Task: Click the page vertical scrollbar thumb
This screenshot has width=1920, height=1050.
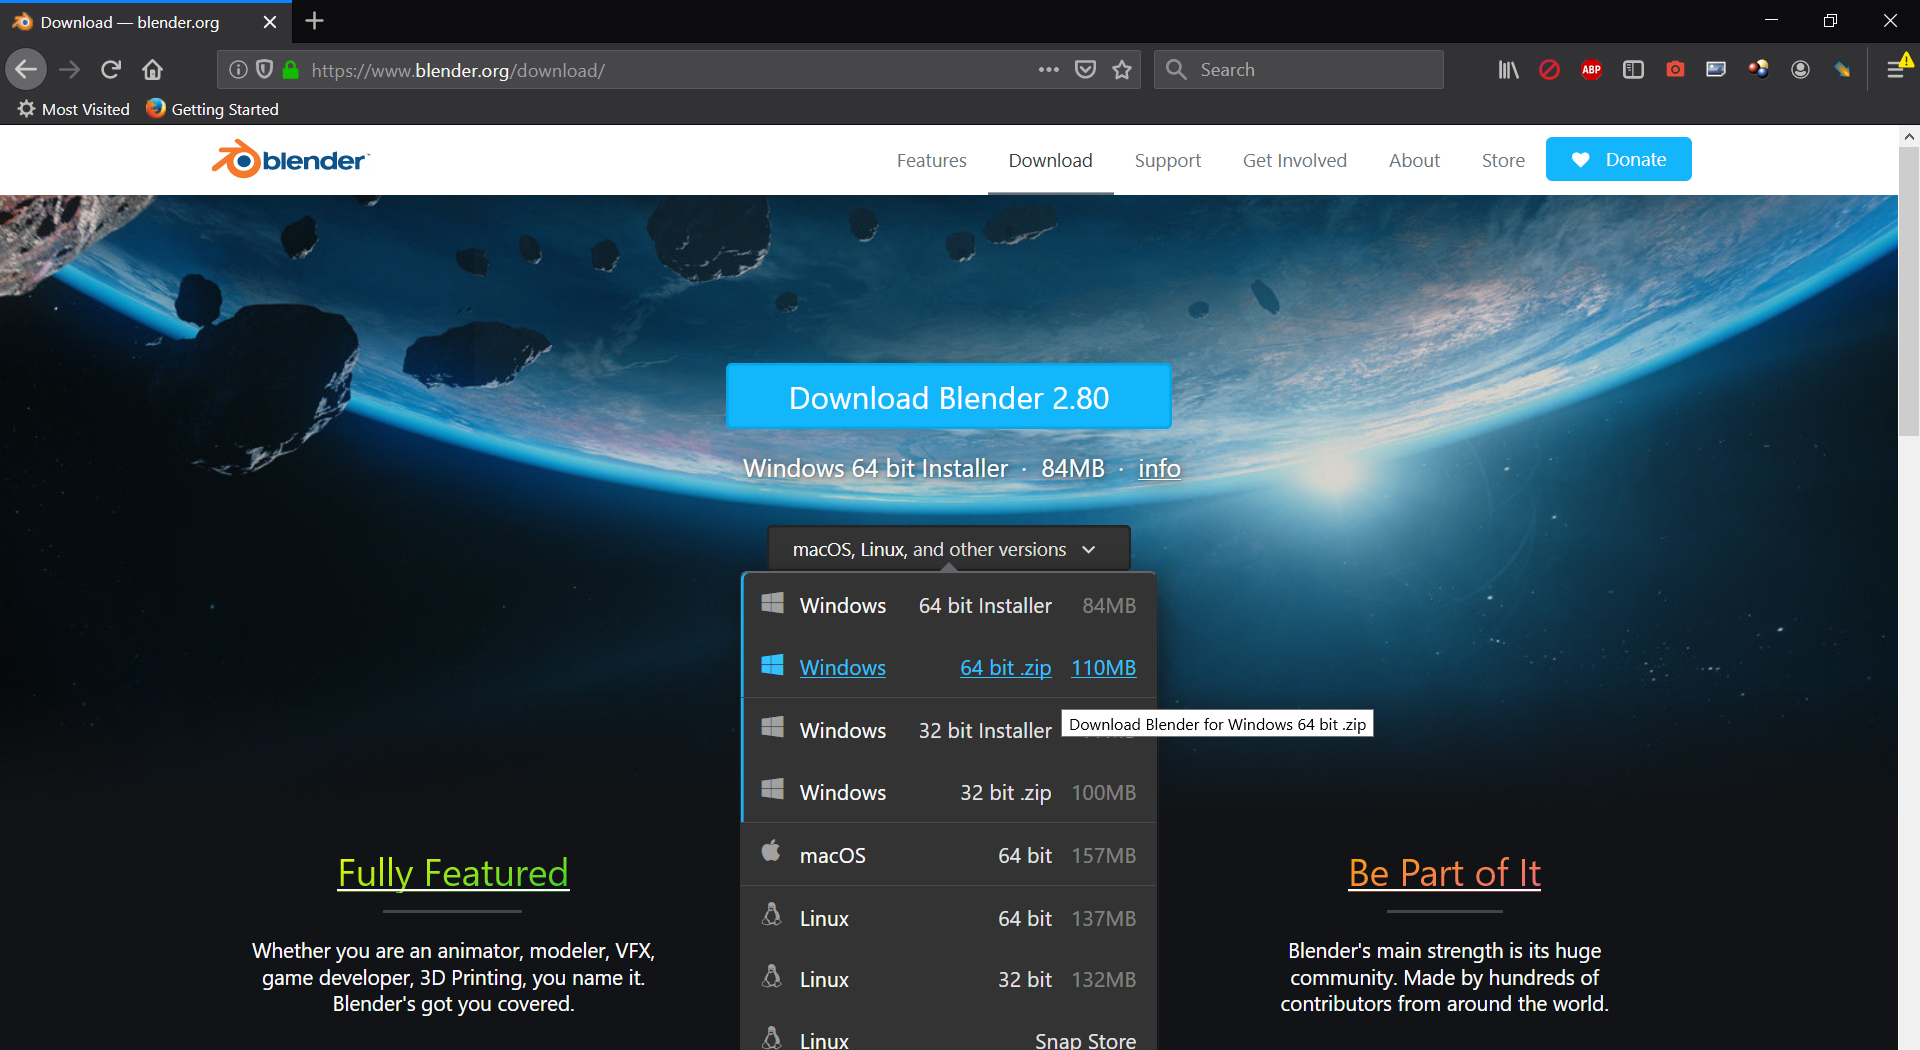Action: pyautogui.click(x=1909, y=291)
